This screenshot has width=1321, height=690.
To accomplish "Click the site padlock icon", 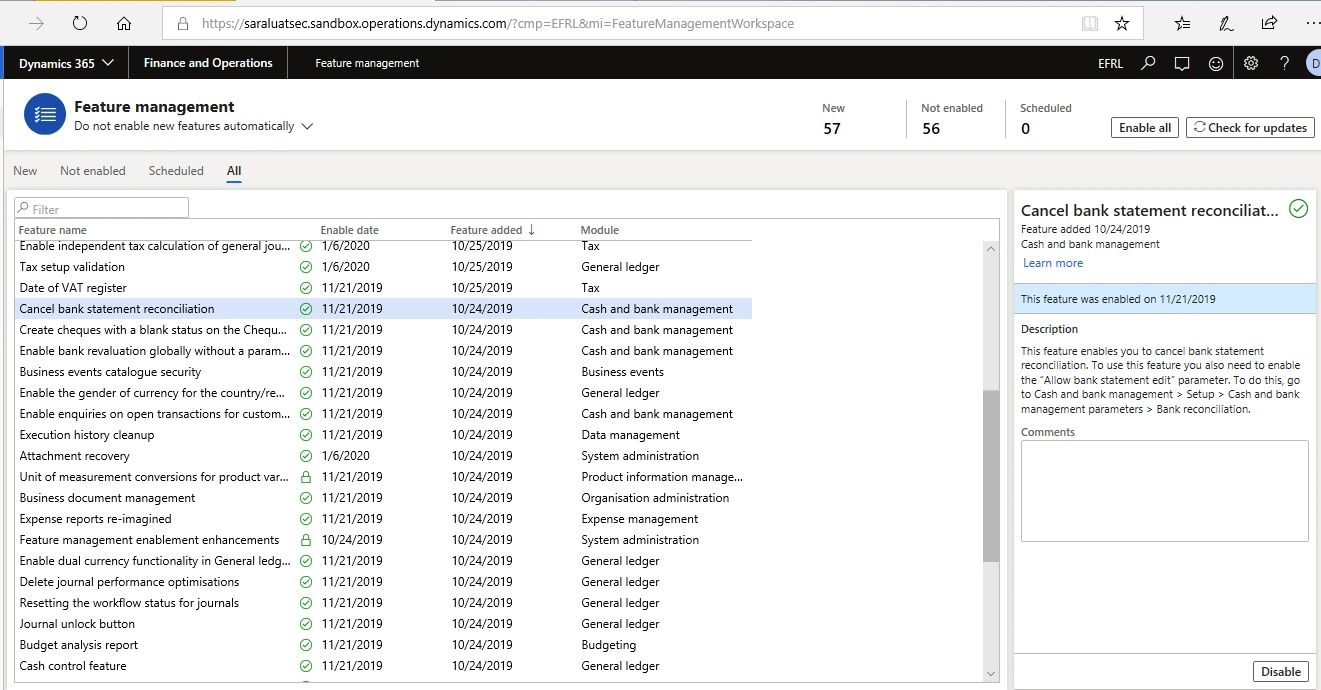I will (182, 23).
